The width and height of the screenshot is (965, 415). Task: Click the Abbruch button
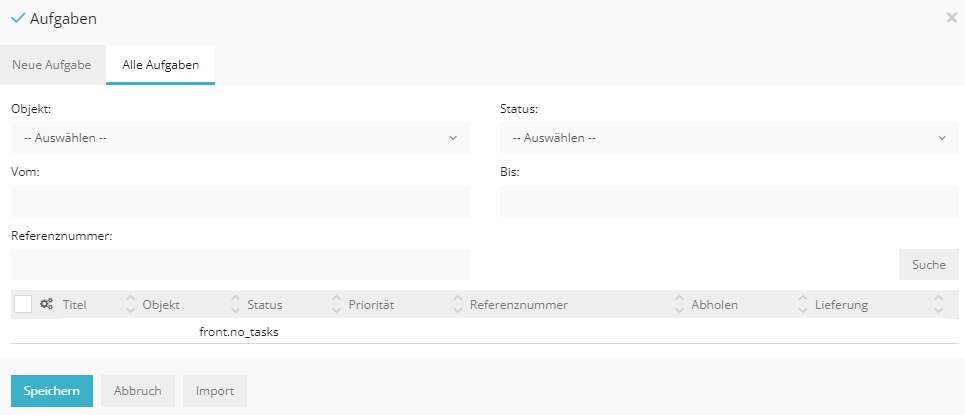click(x=138, y=391)
